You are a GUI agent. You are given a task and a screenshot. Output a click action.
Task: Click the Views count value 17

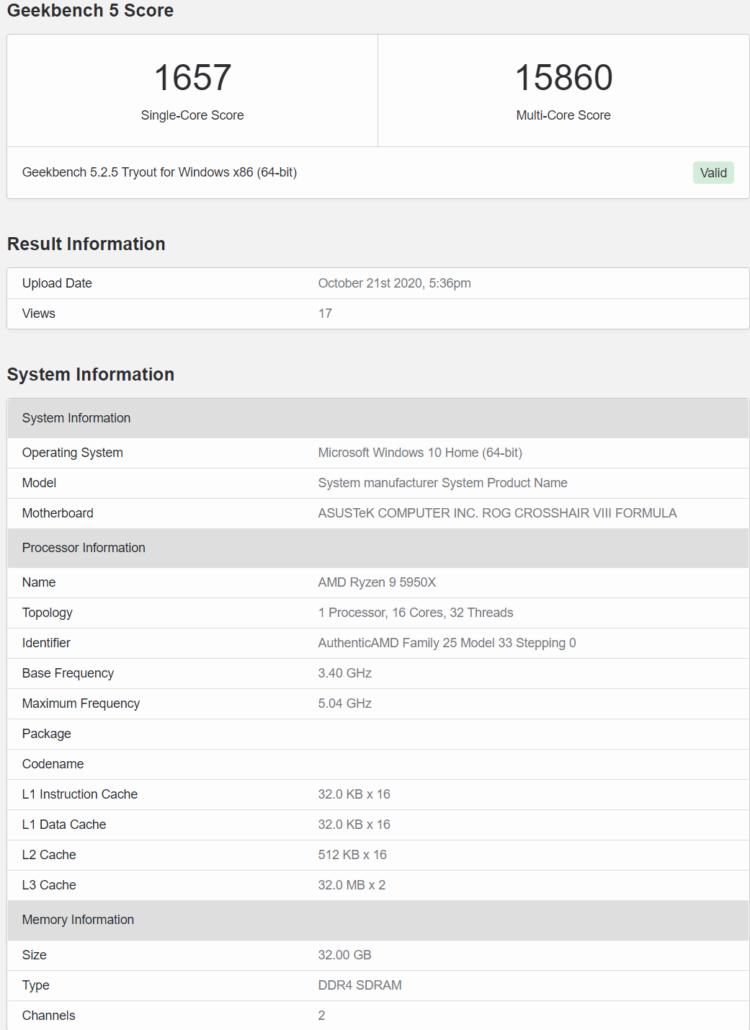325,313
